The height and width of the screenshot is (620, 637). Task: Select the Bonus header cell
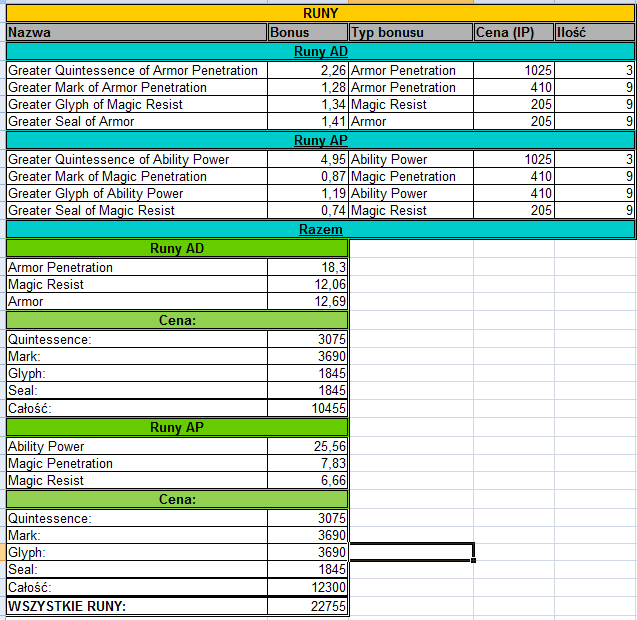(308, 32)
